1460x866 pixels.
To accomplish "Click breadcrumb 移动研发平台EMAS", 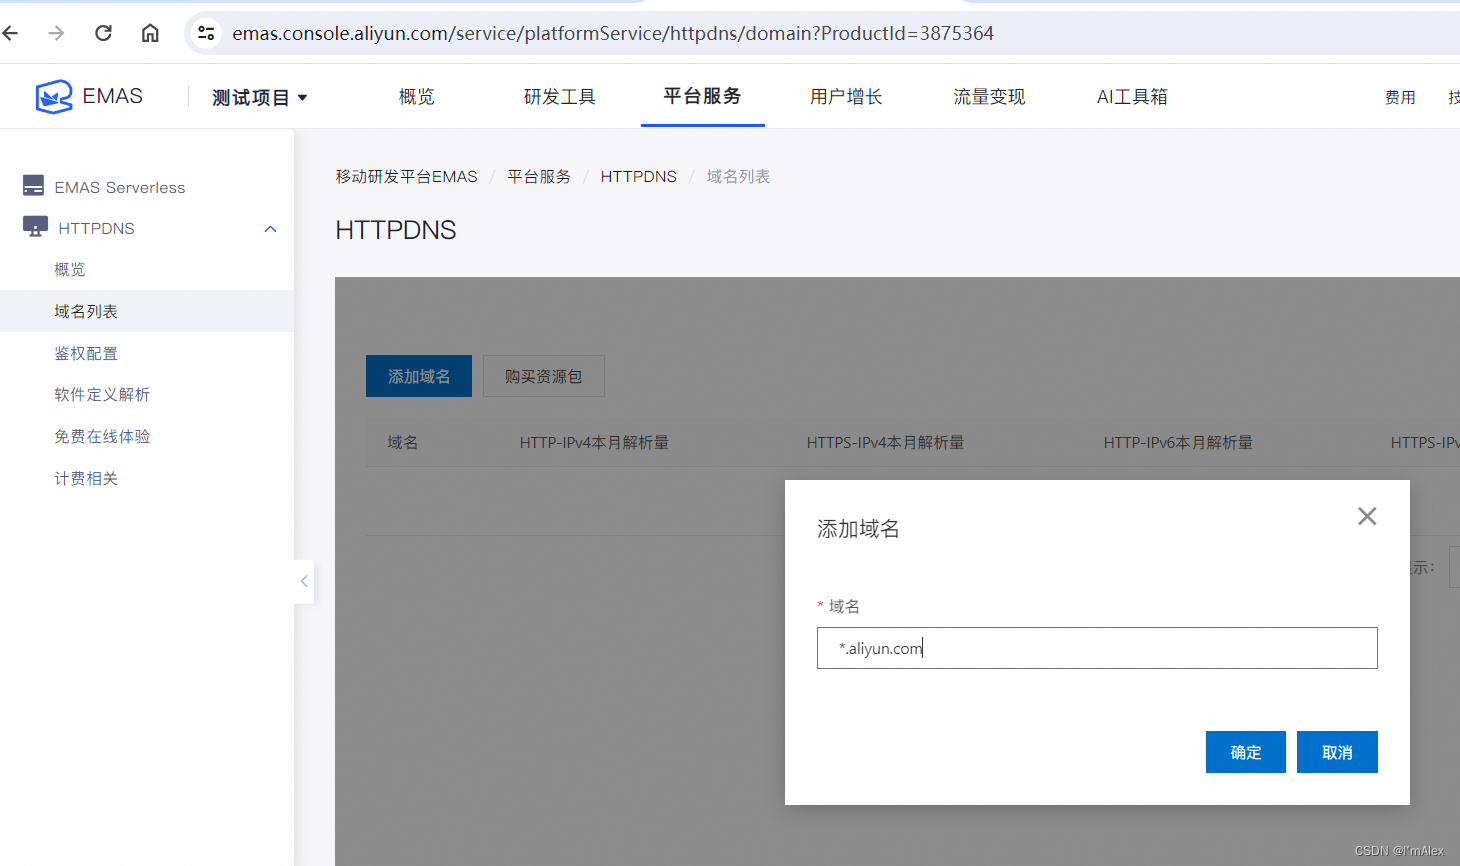I will pos(406,176).
